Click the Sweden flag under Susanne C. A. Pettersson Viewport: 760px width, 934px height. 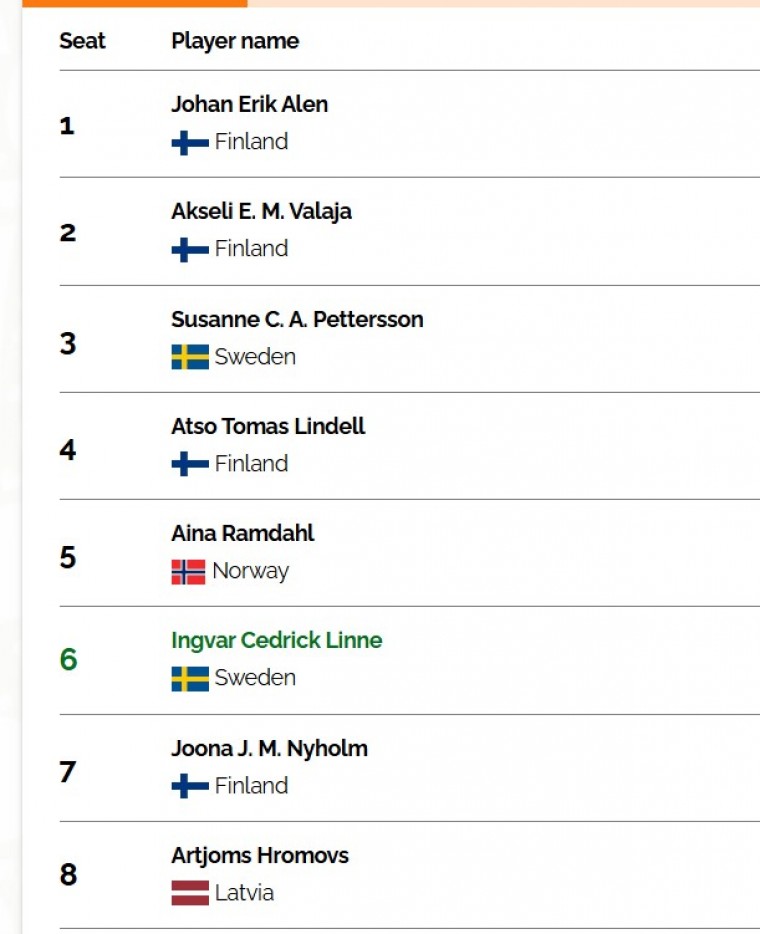point(189,357)
